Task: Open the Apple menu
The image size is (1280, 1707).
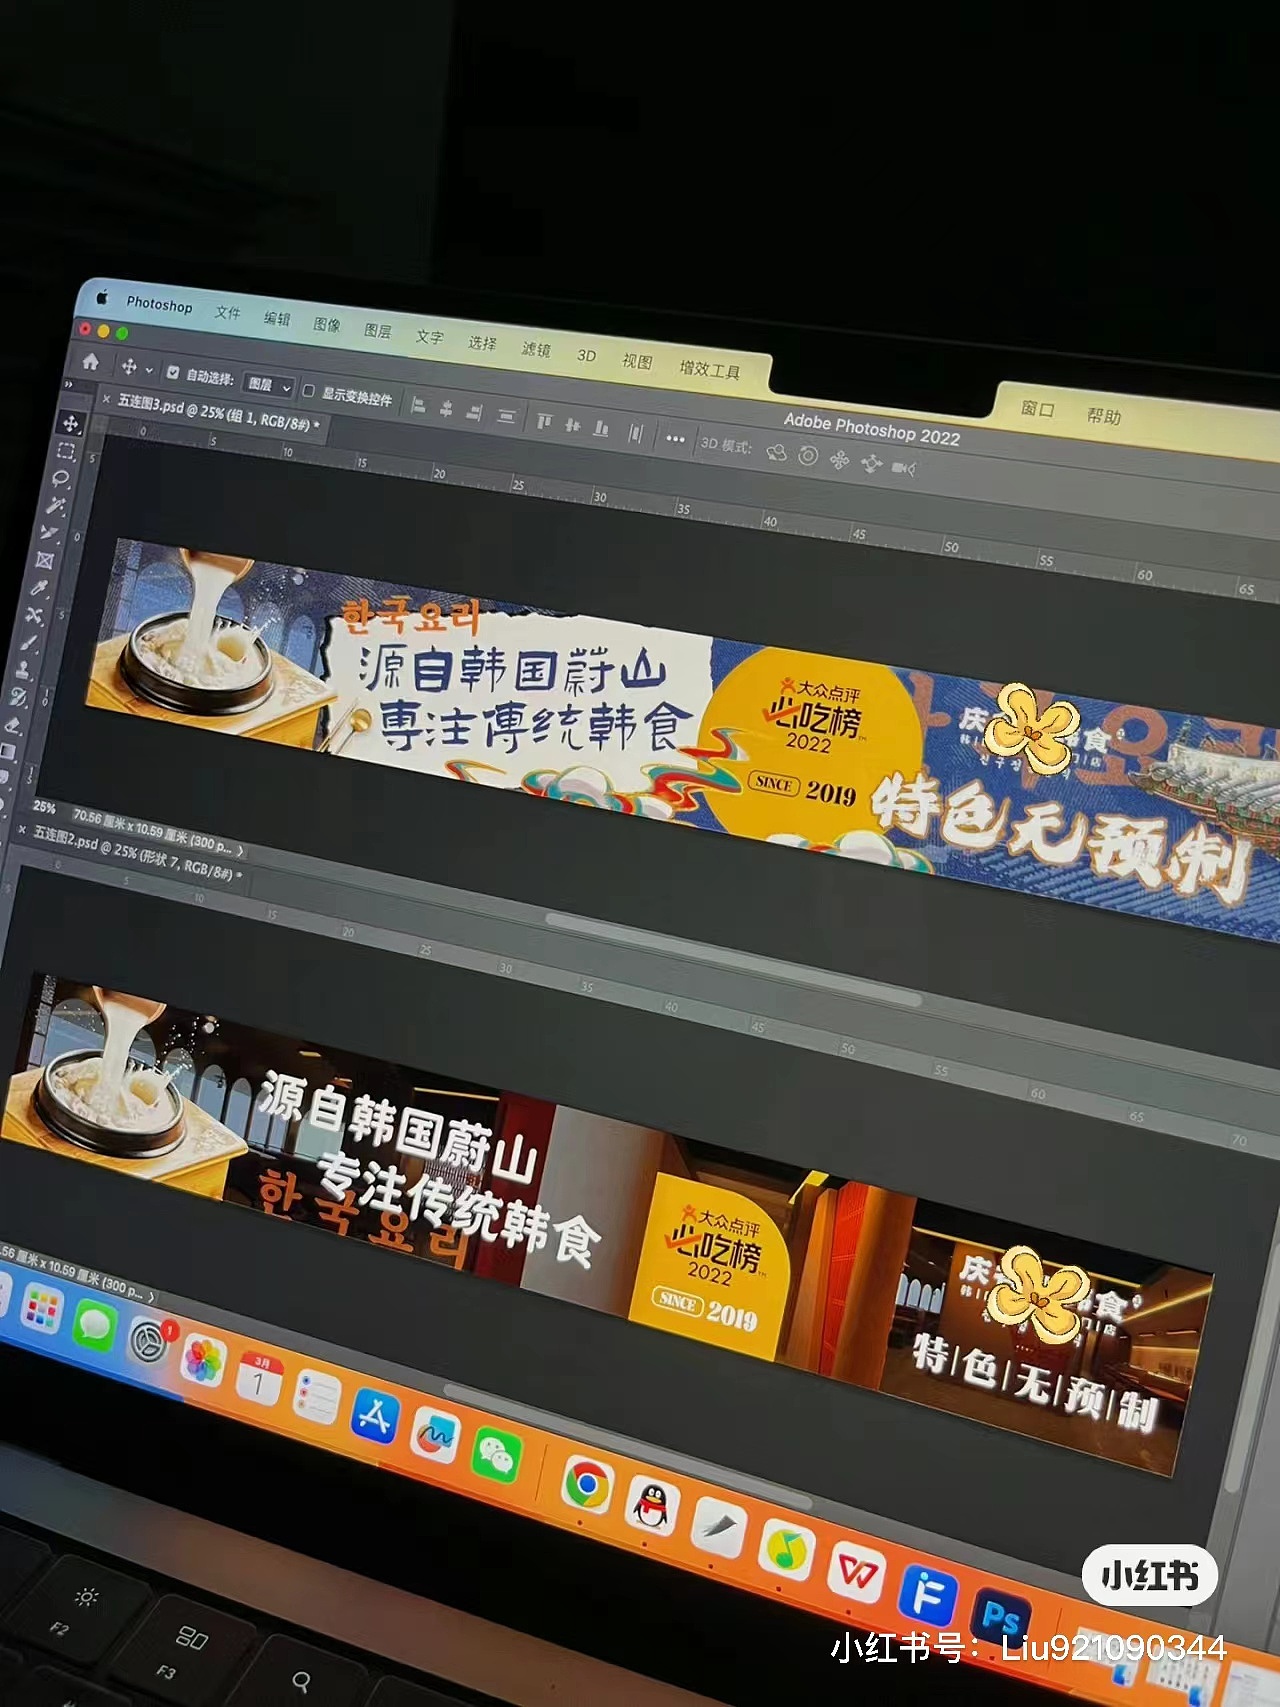Action: click(x=101, y=298)
